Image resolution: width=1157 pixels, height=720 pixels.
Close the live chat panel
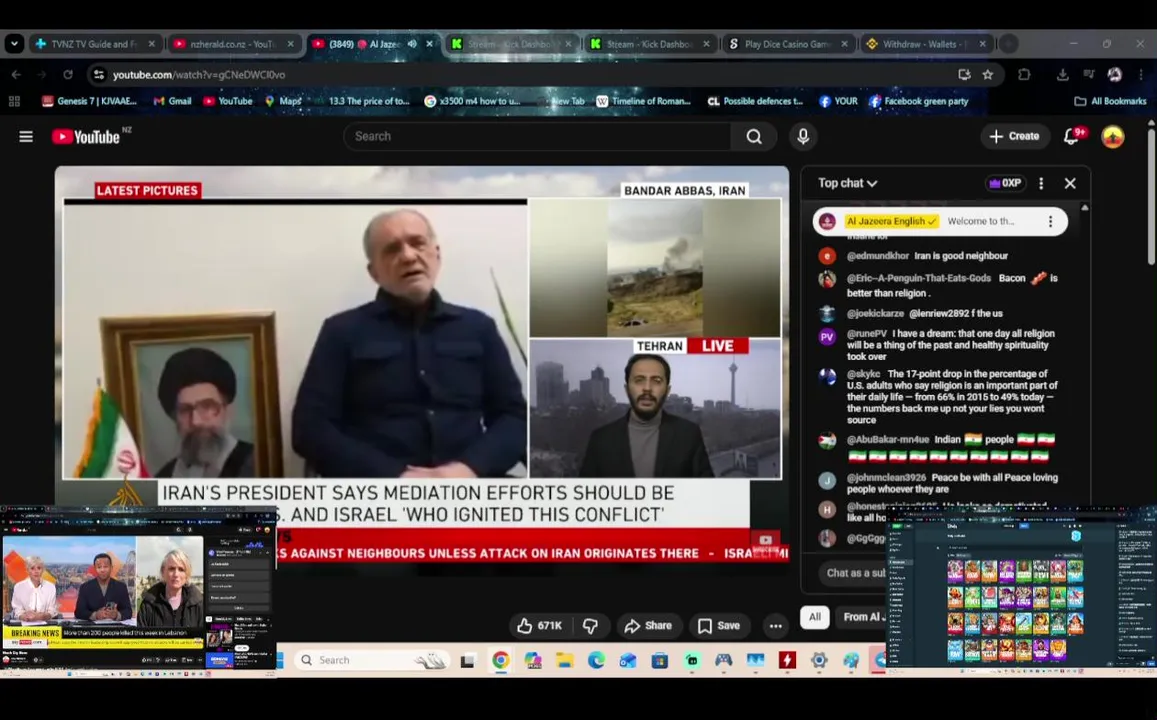tap(1070, 183)
